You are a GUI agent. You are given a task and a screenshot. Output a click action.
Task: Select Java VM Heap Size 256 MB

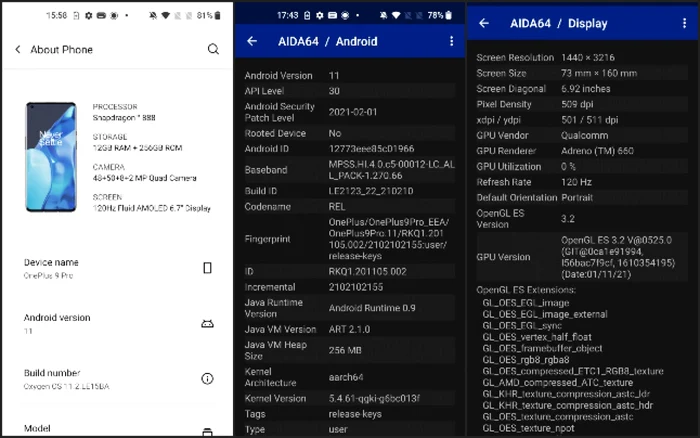pyautogui.click(x=350, y=350)
